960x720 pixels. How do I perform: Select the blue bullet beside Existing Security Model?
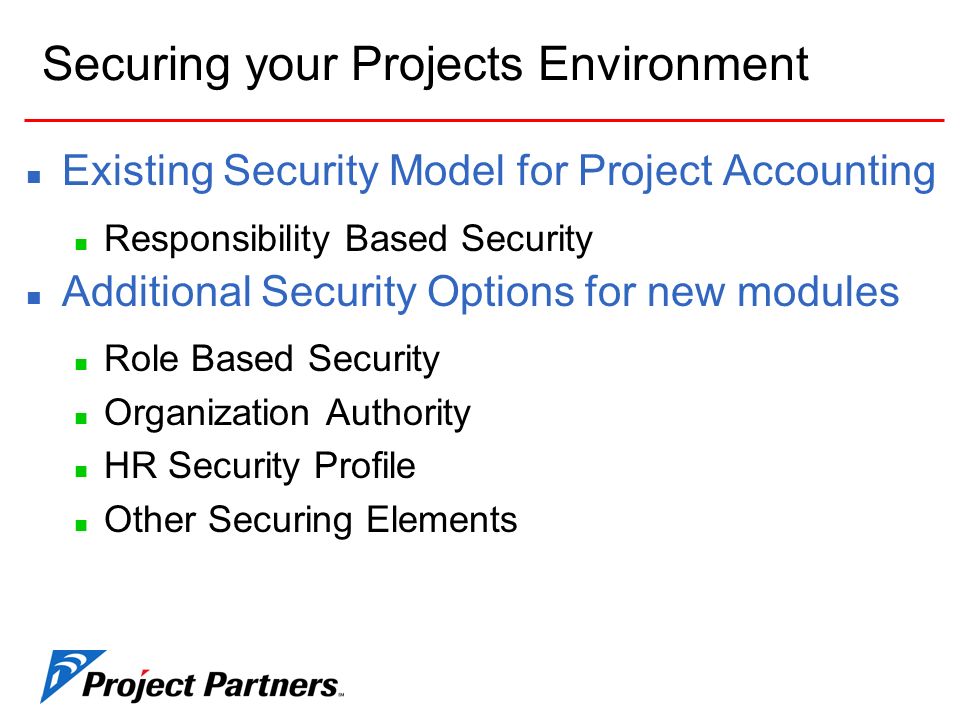[34, 178]
